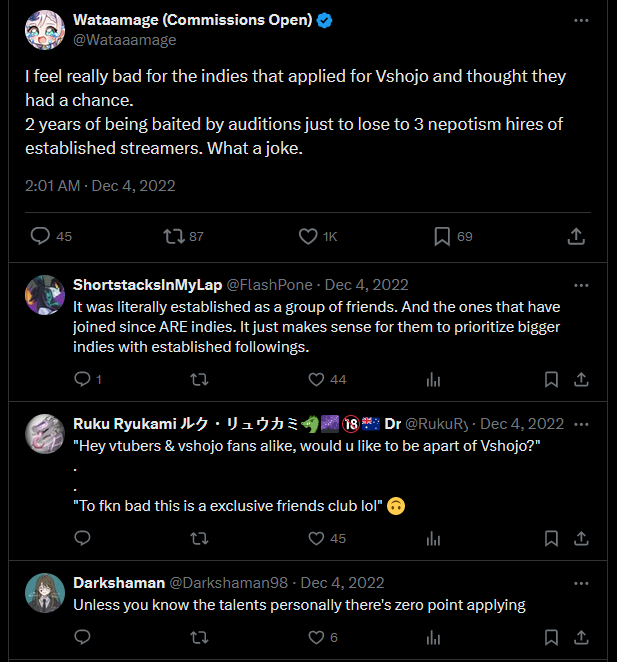Viewport: 617px width, 662px height.
Task: Open the 2:01 AM Dec 4, 2022 timestamp
Action: click(100, 186)
